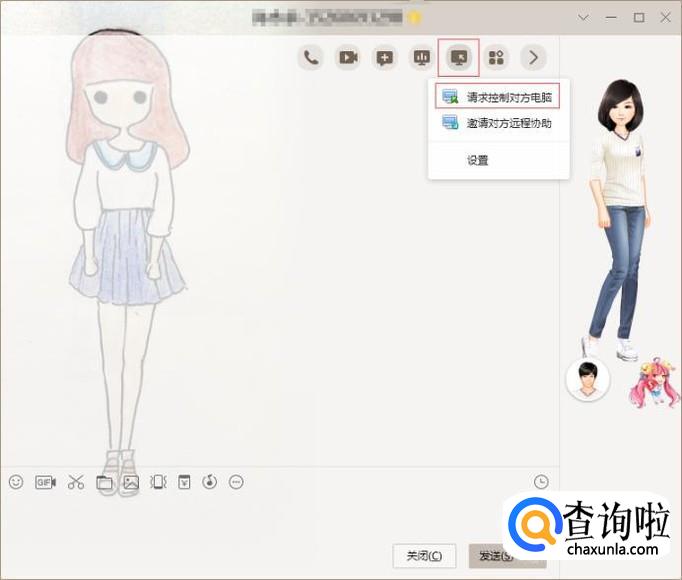The height and width of the screenshot is (580, 682).
Task: Click the more options ellipsis icon
Action: click(236, 482)
